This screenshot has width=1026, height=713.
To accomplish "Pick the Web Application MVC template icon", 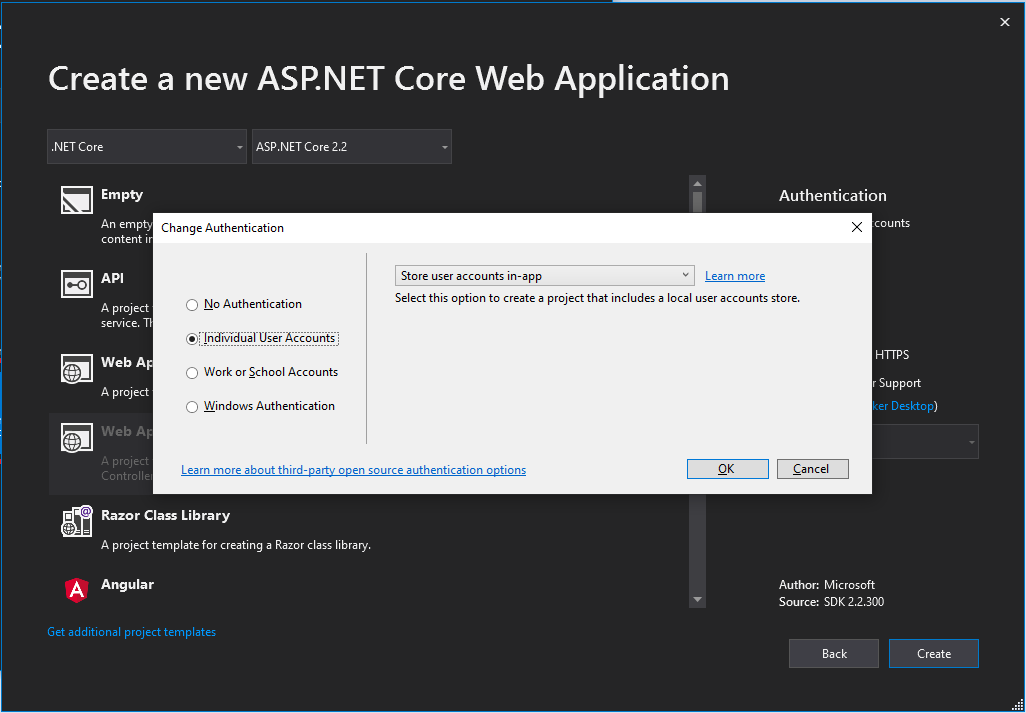I will click(x=77, y=437).
